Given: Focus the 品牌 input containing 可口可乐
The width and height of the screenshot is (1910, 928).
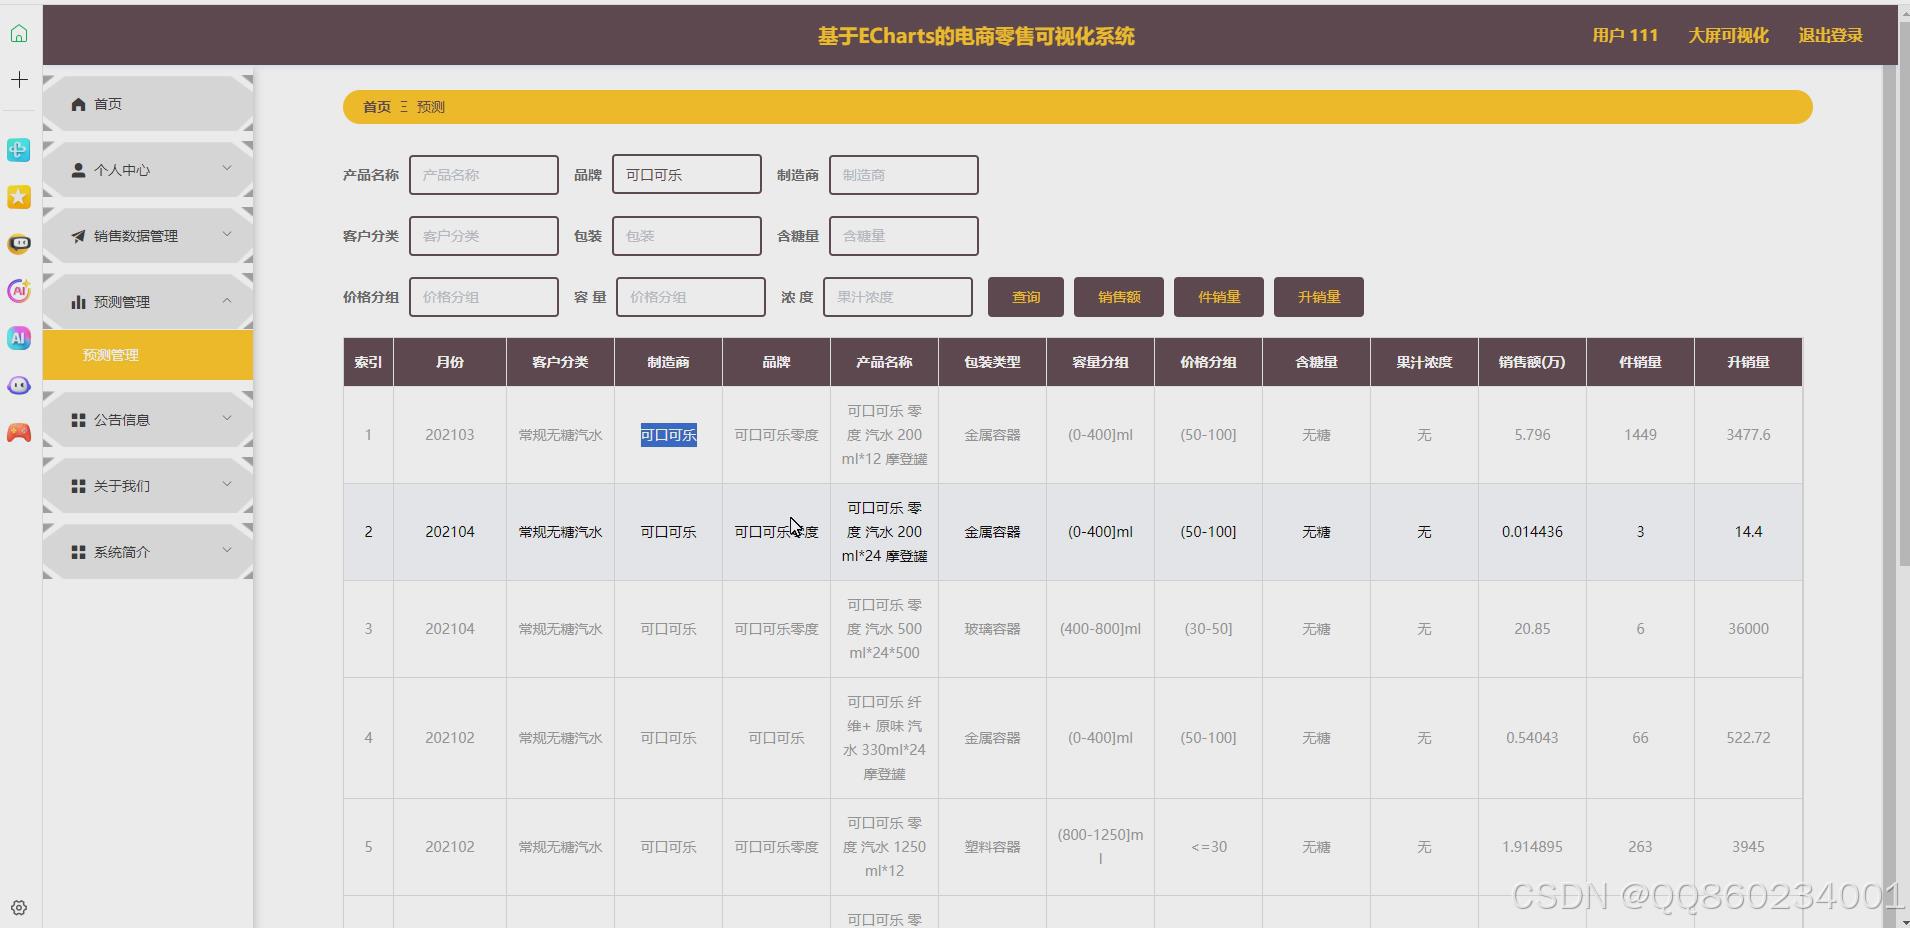Looking at the screenshot, I should (687, 175).
